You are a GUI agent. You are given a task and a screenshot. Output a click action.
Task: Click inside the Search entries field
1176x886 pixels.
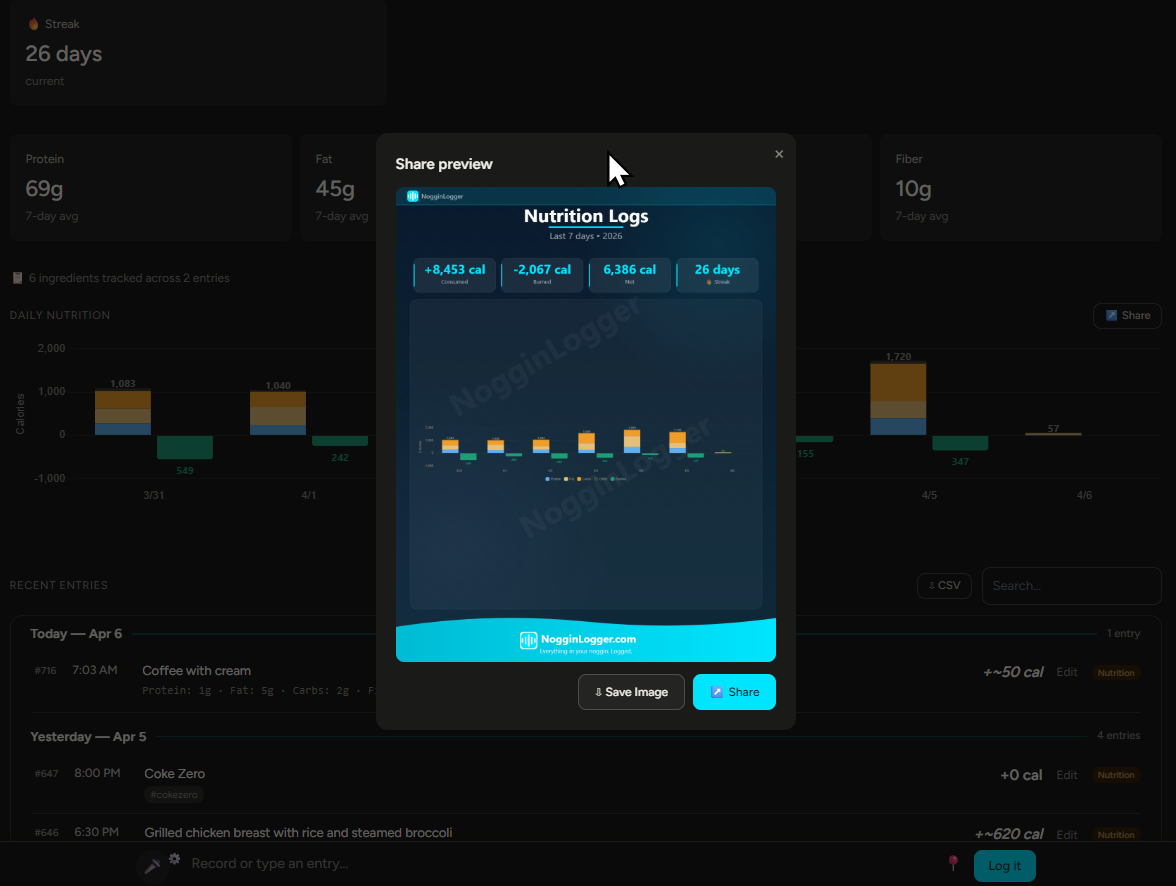tap(1071, 585)
